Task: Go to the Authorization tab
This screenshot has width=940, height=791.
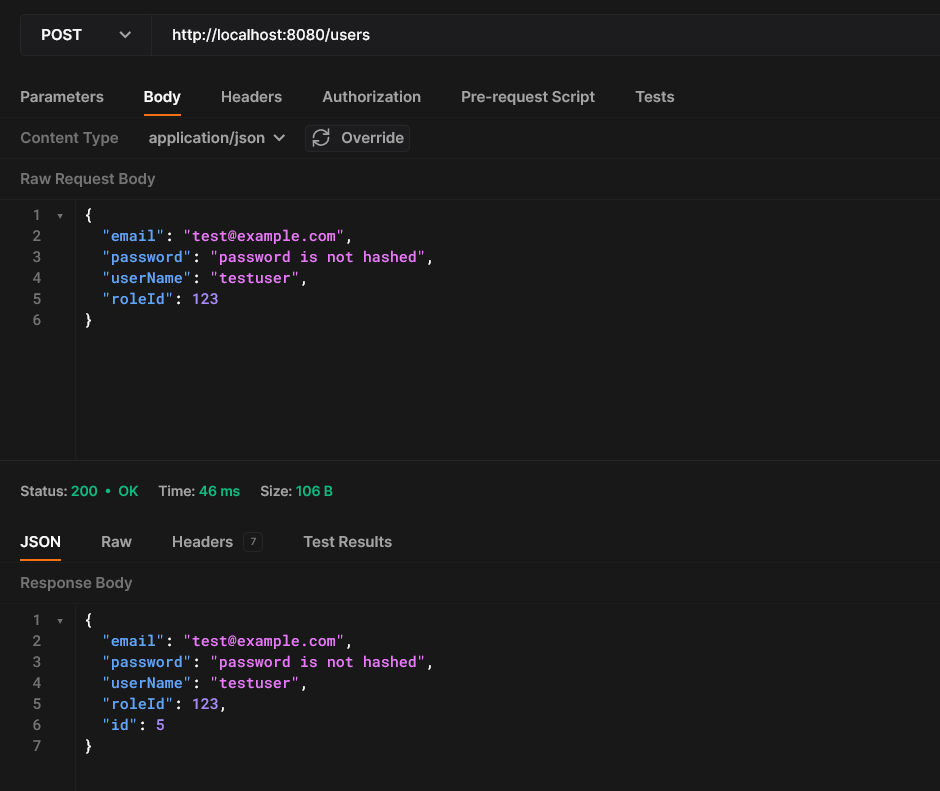Action: pyautogui.click(x=371, y=97)
